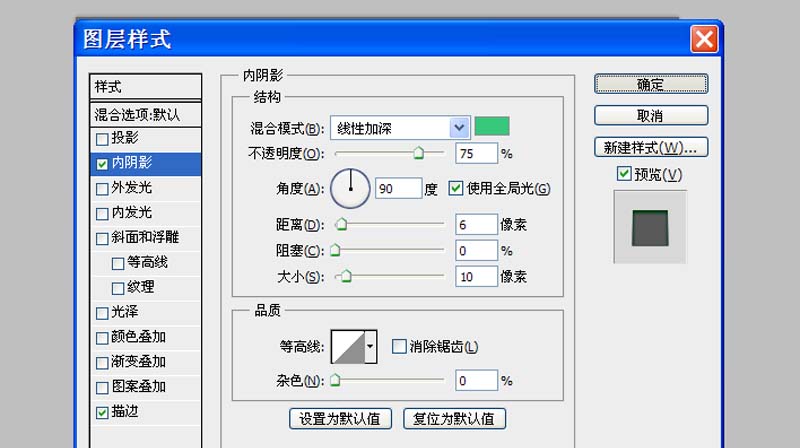Click the 确定 OK button
Viewport: 800px width, 448px height.
[x=650, y=85]
